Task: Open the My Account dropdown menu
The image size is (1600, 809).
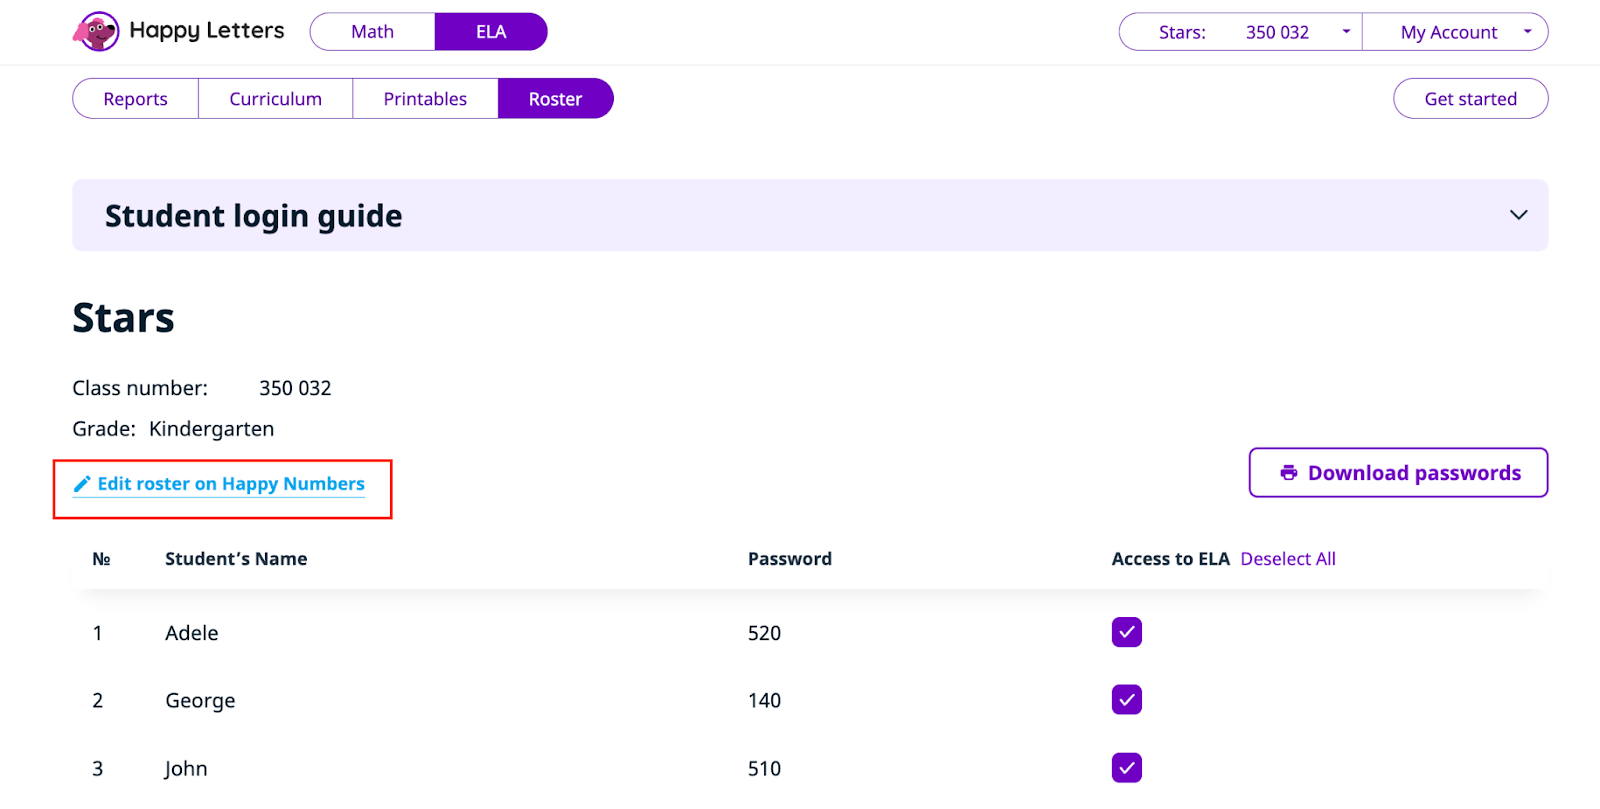Action: (1455, 32)
